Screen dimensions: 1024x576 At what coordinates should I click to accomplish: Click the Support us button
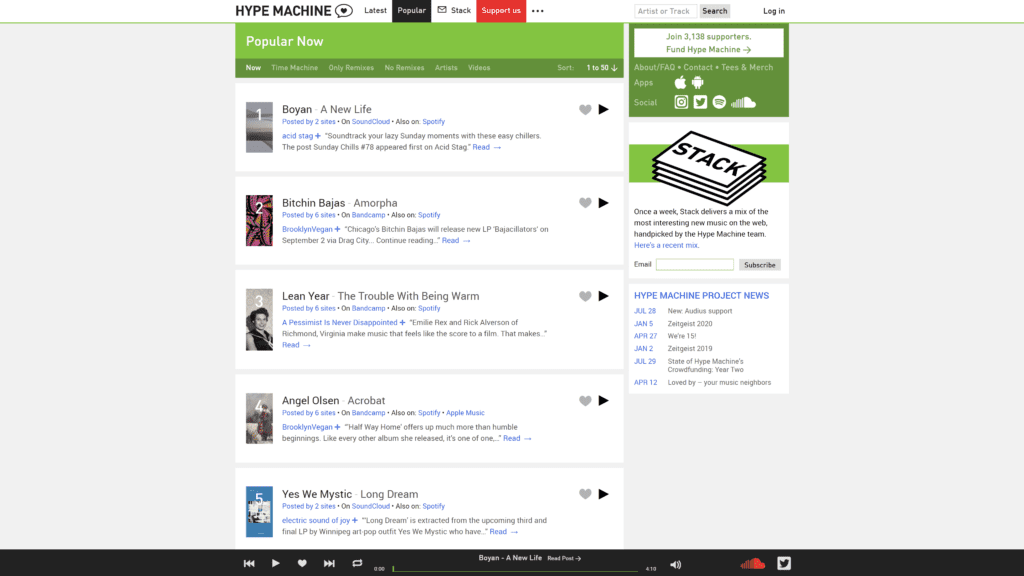(501, 10)
